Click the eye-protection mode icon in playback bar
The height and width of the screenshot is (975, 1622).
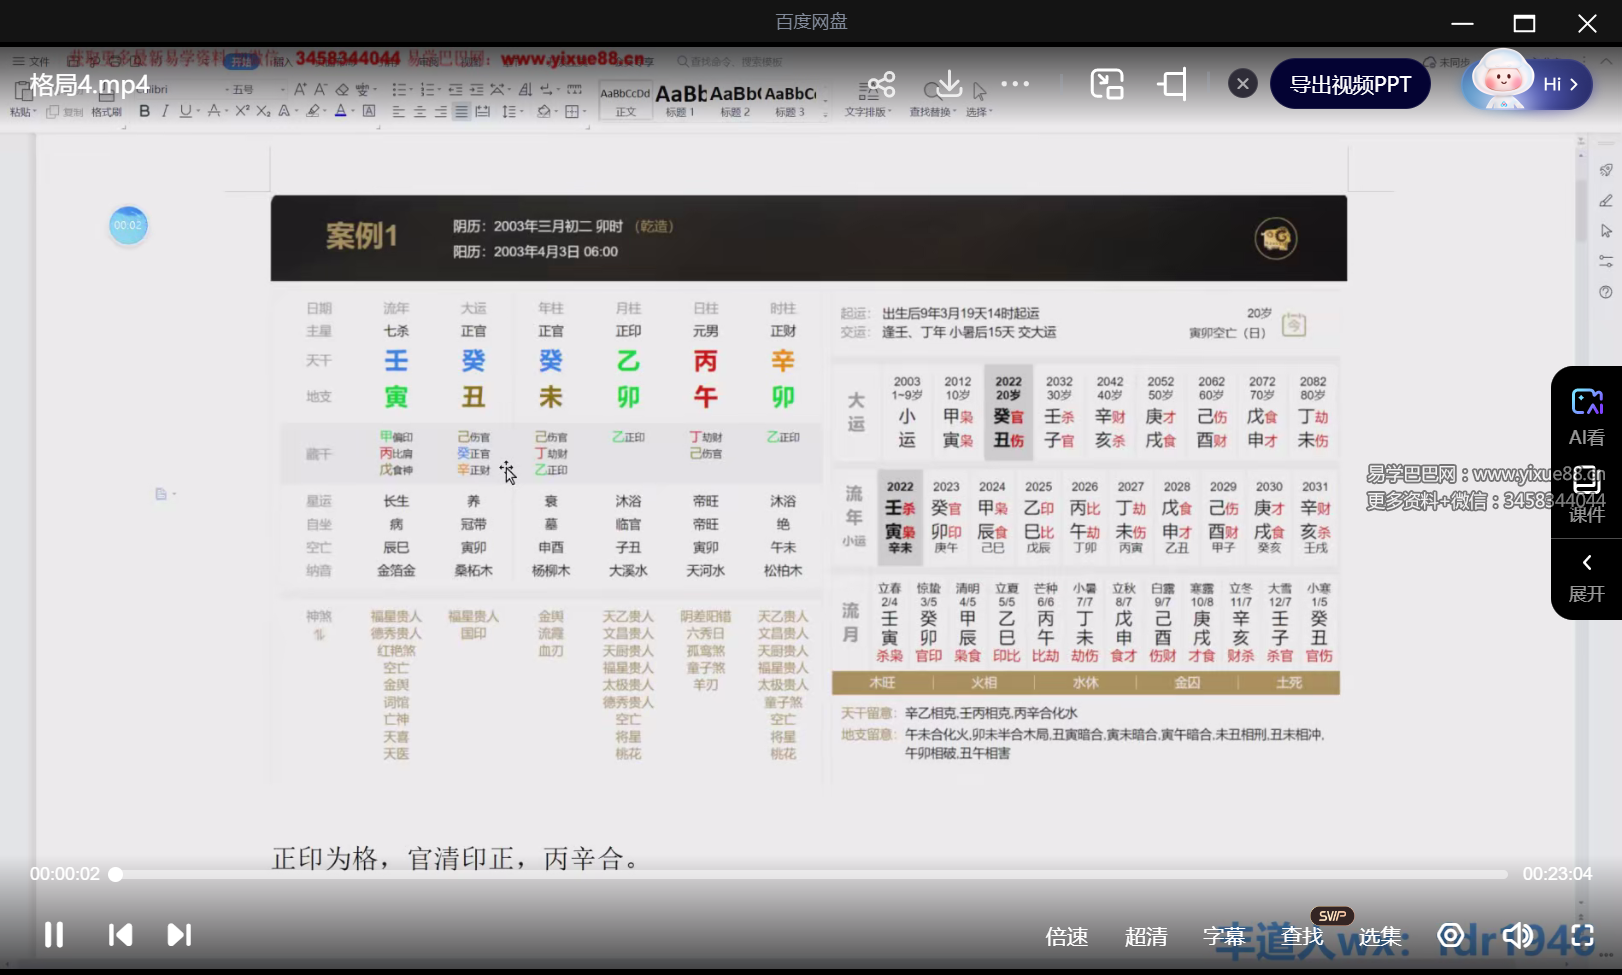[1450, 936]
